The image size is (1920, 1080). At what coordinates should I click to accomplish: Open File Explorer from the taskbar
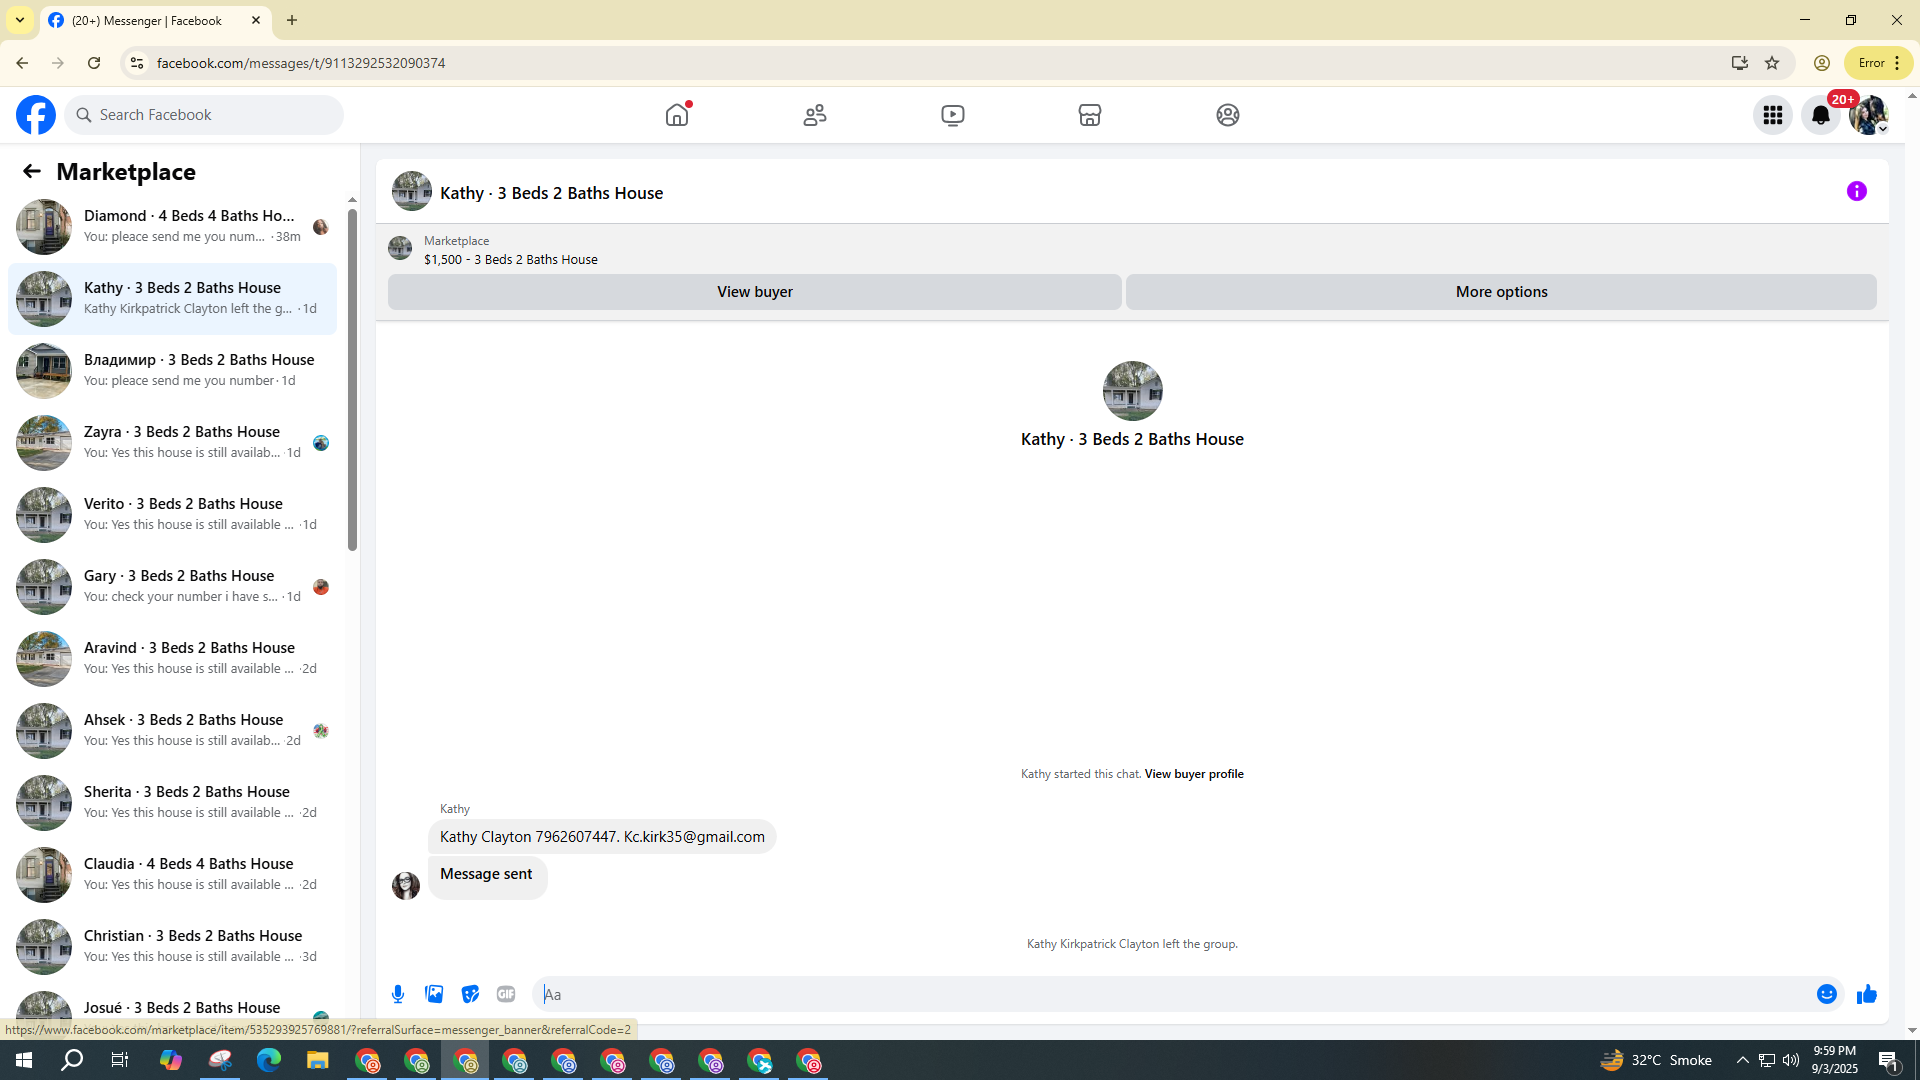coord(318,1060)
